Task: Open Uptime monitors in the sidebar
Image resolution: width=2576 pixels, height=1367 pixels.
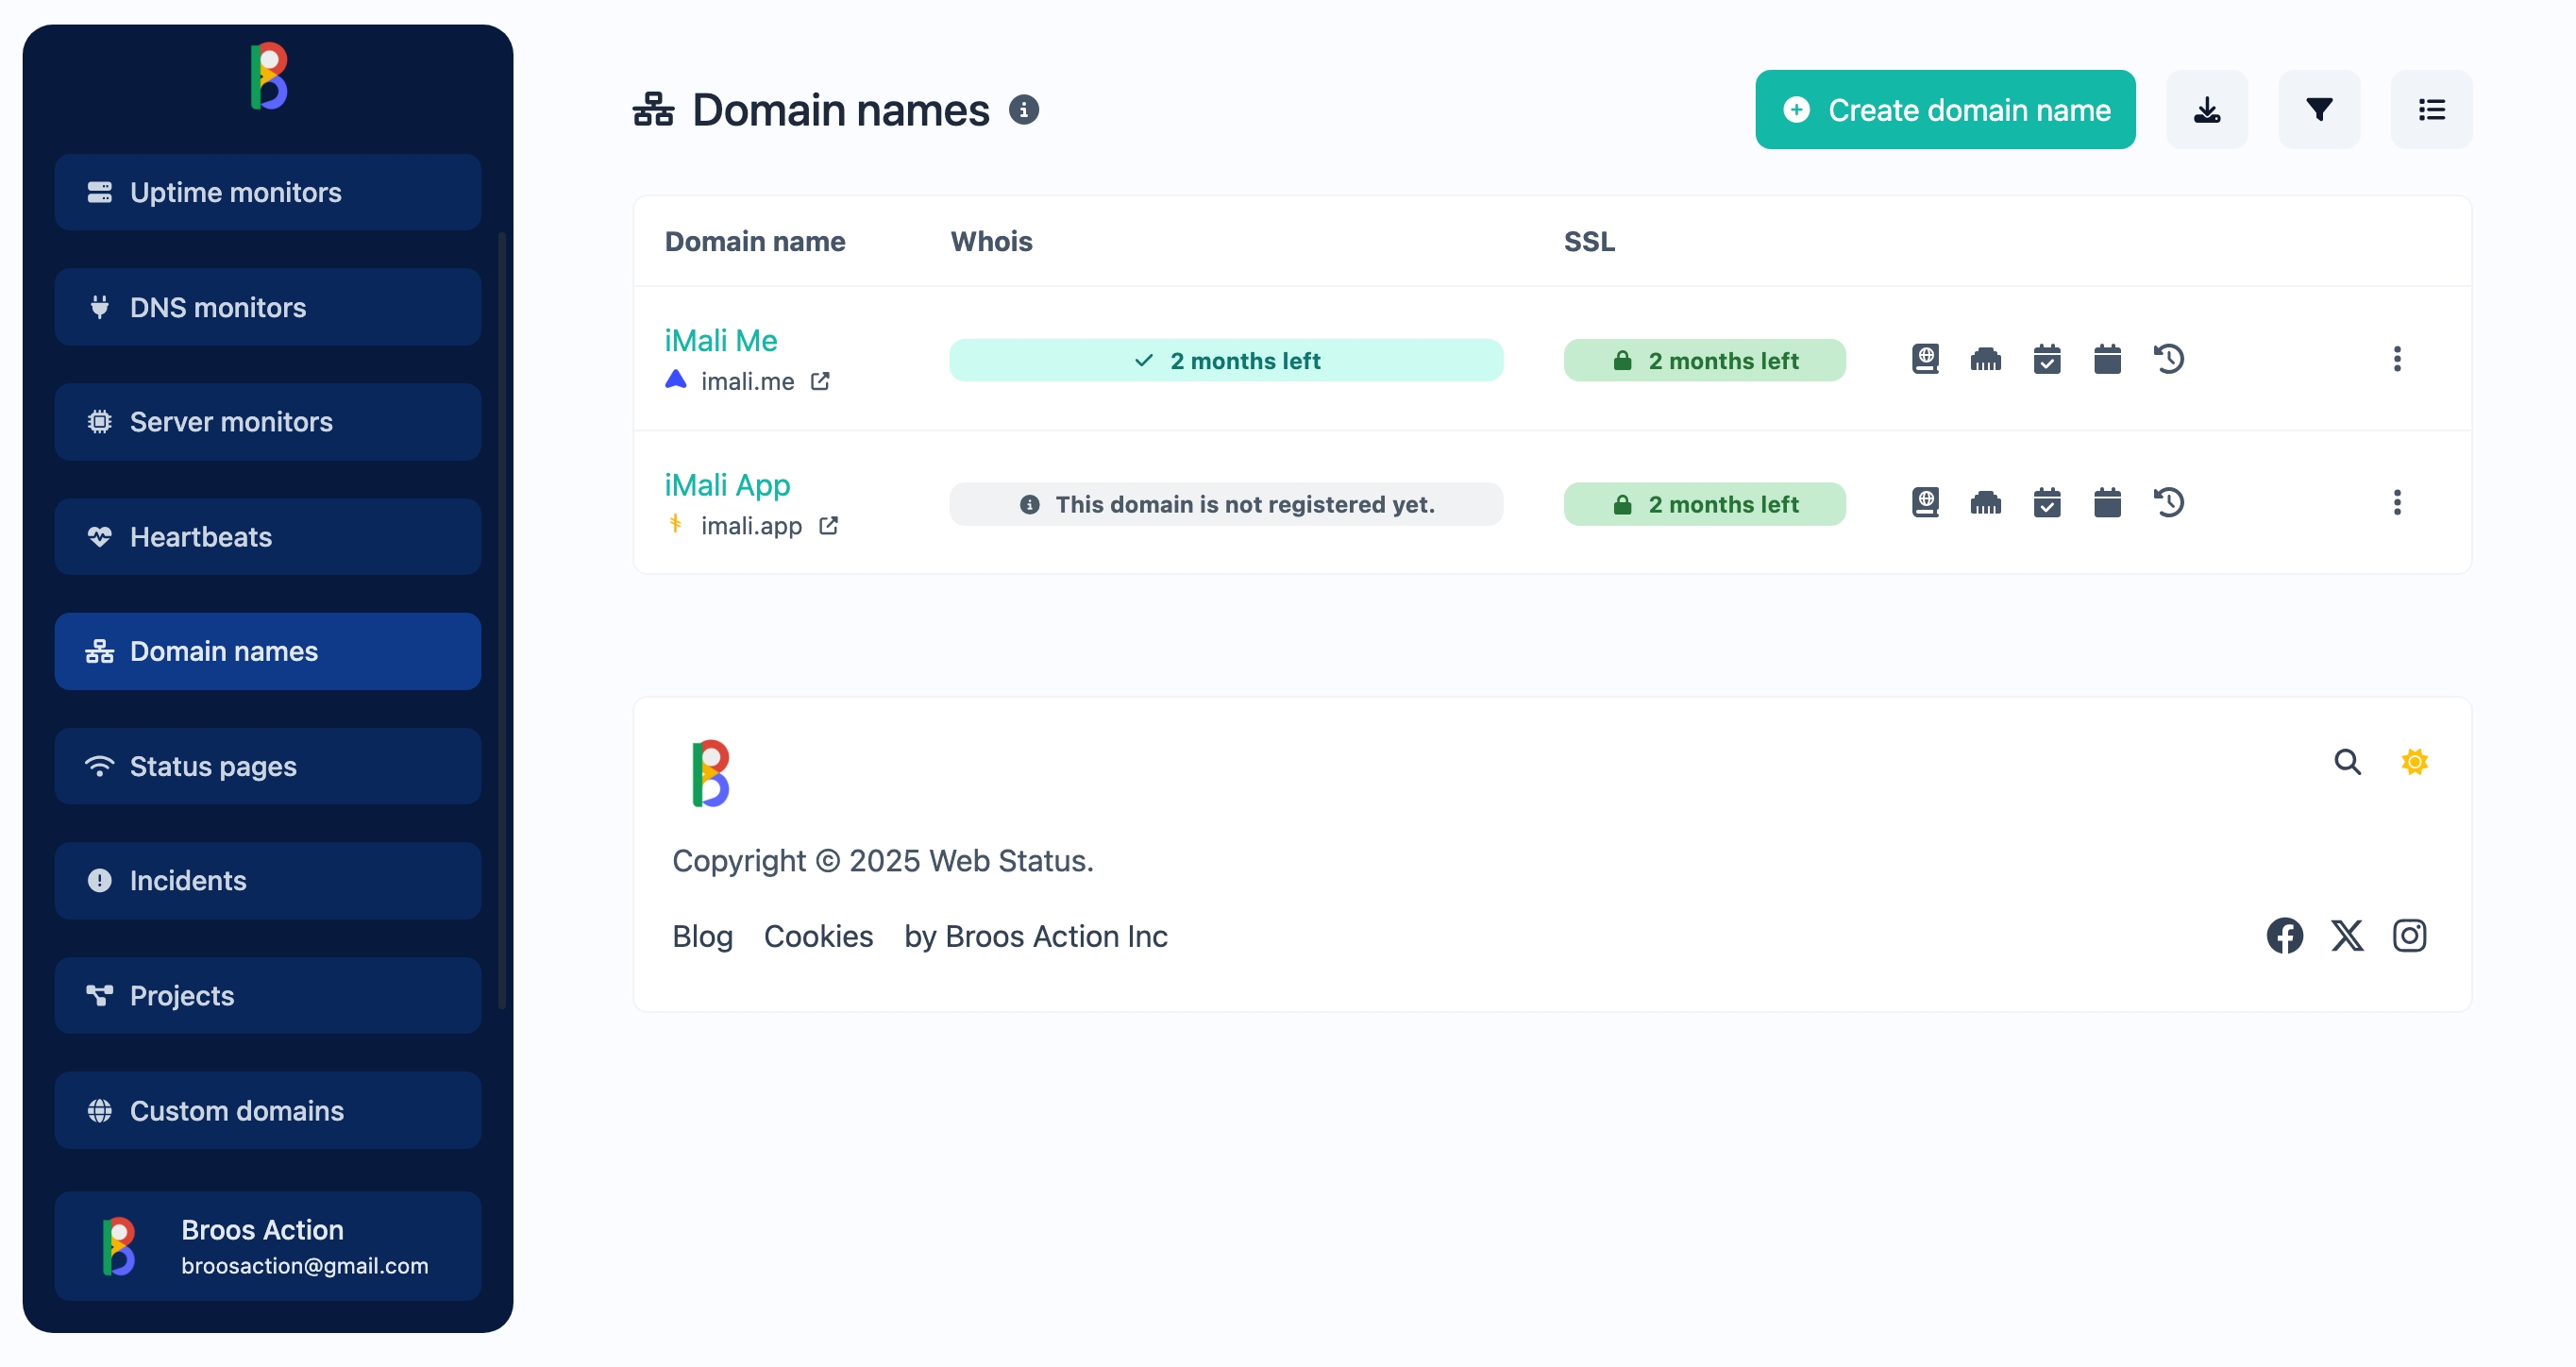Action: (268, 192)
